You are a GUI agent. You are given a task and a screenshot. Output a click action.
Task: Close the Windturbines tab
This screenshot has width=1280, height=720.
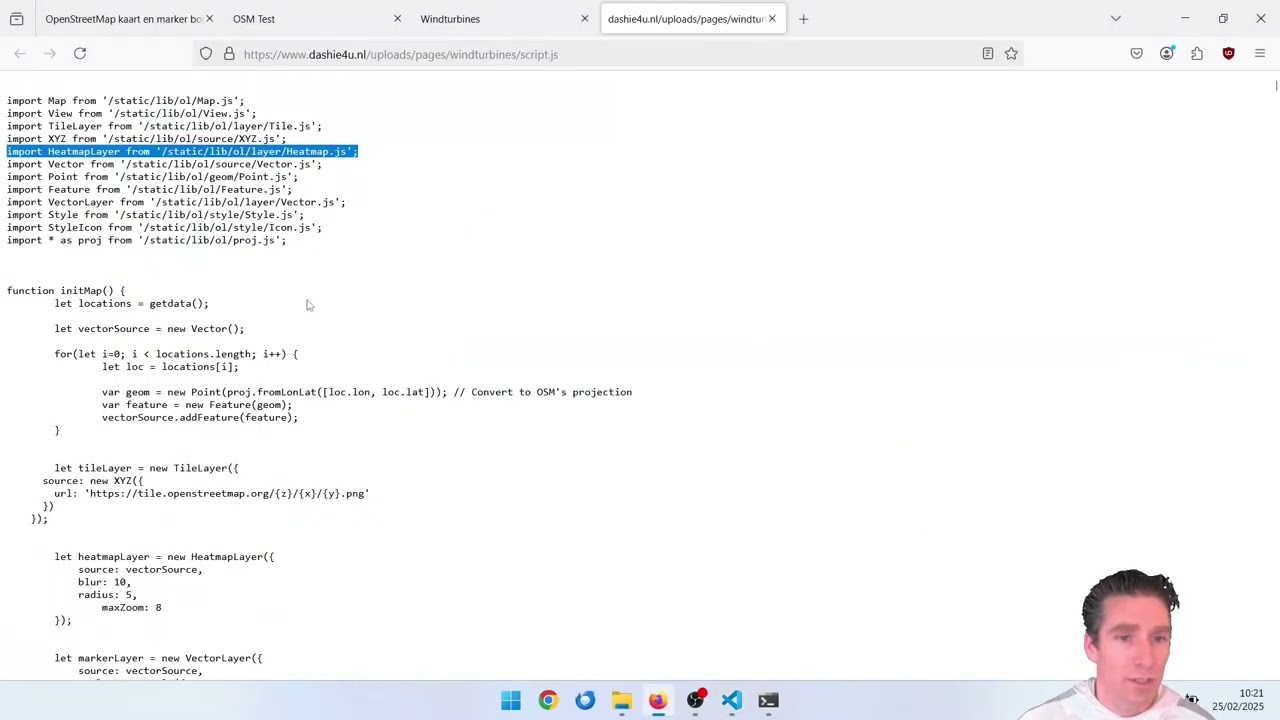click(584, 19)
